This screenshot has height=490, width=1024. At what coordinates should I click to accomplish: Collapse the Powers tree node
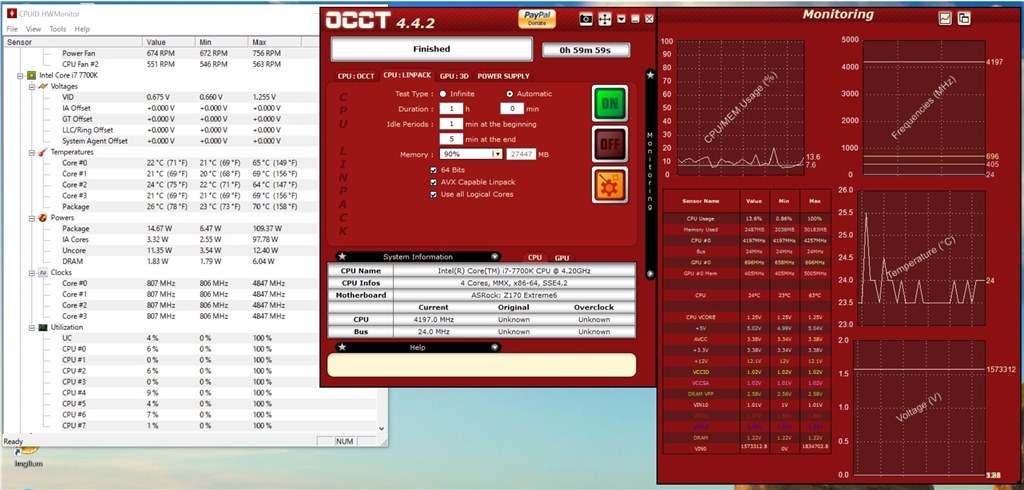coord(31,218)
